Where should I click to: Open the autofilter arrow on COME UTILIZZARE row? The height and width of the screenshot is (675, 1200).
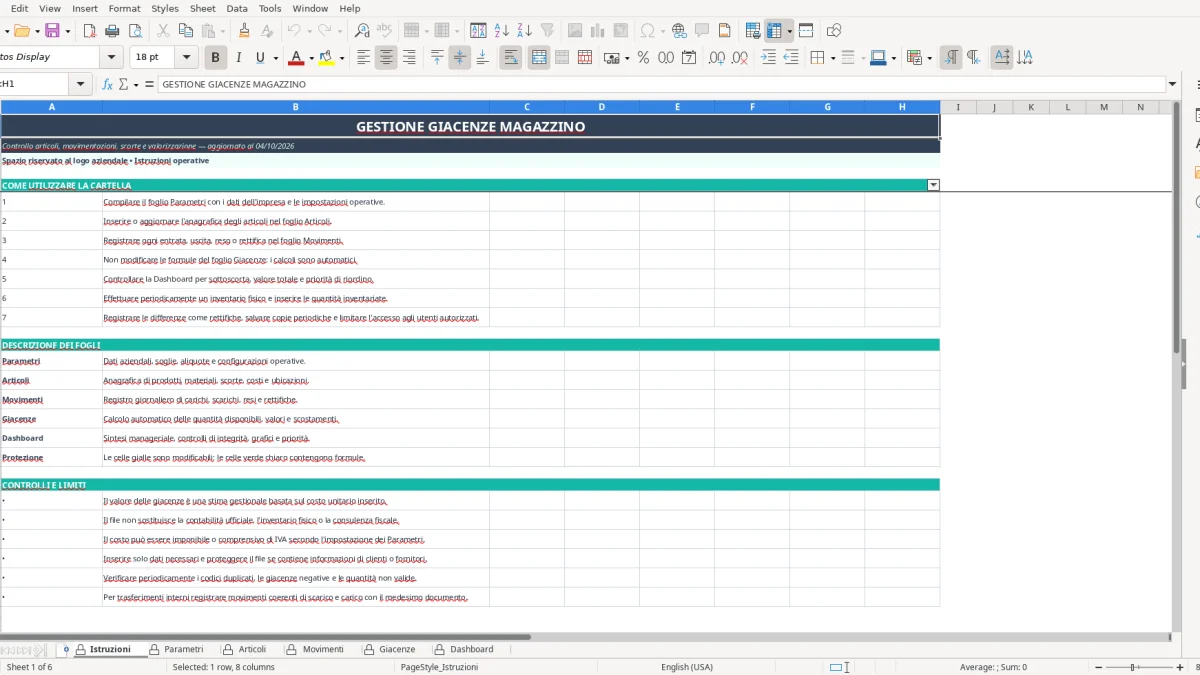934,185
